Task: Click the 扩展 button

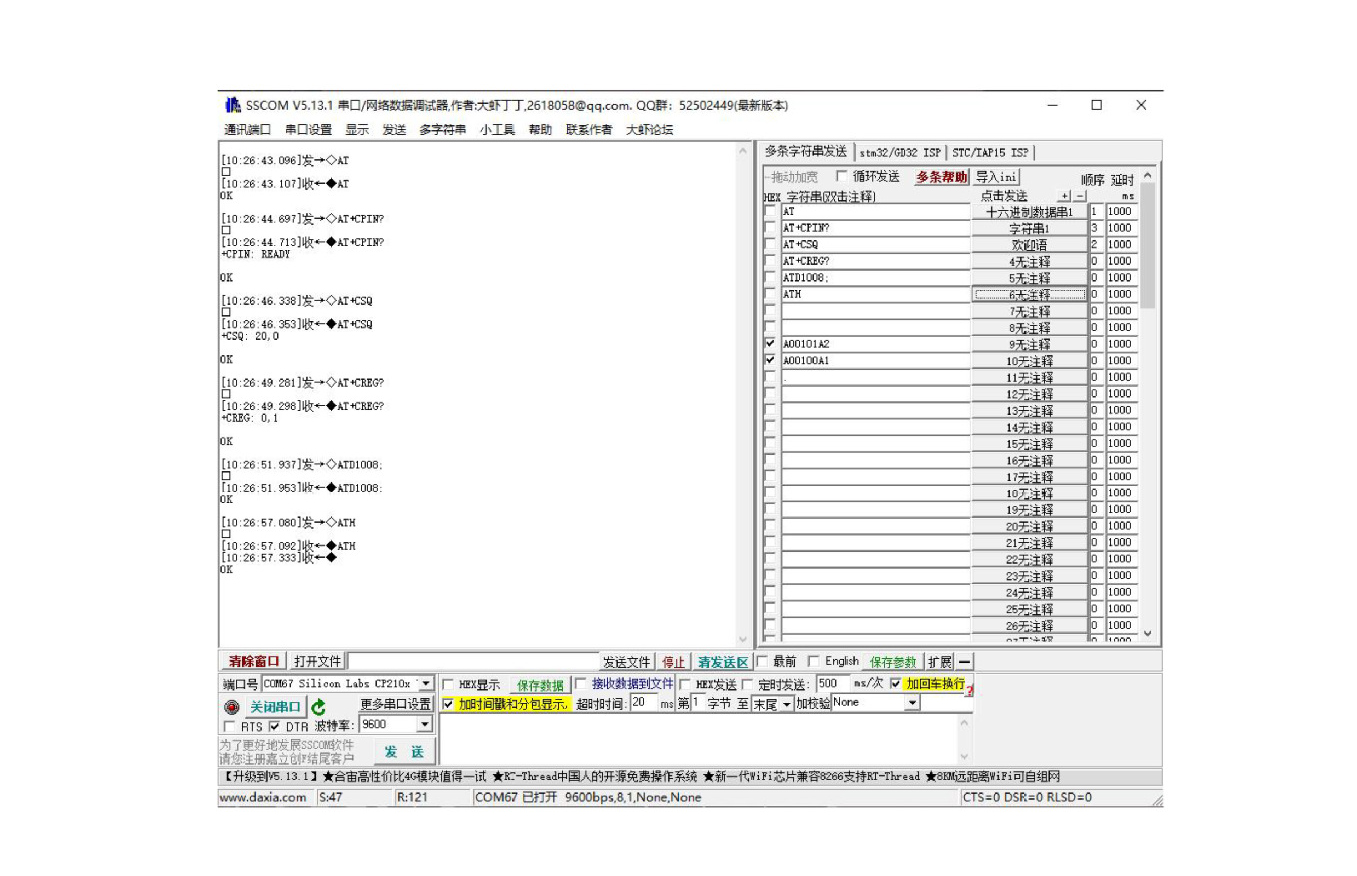Action: (940, 662)
